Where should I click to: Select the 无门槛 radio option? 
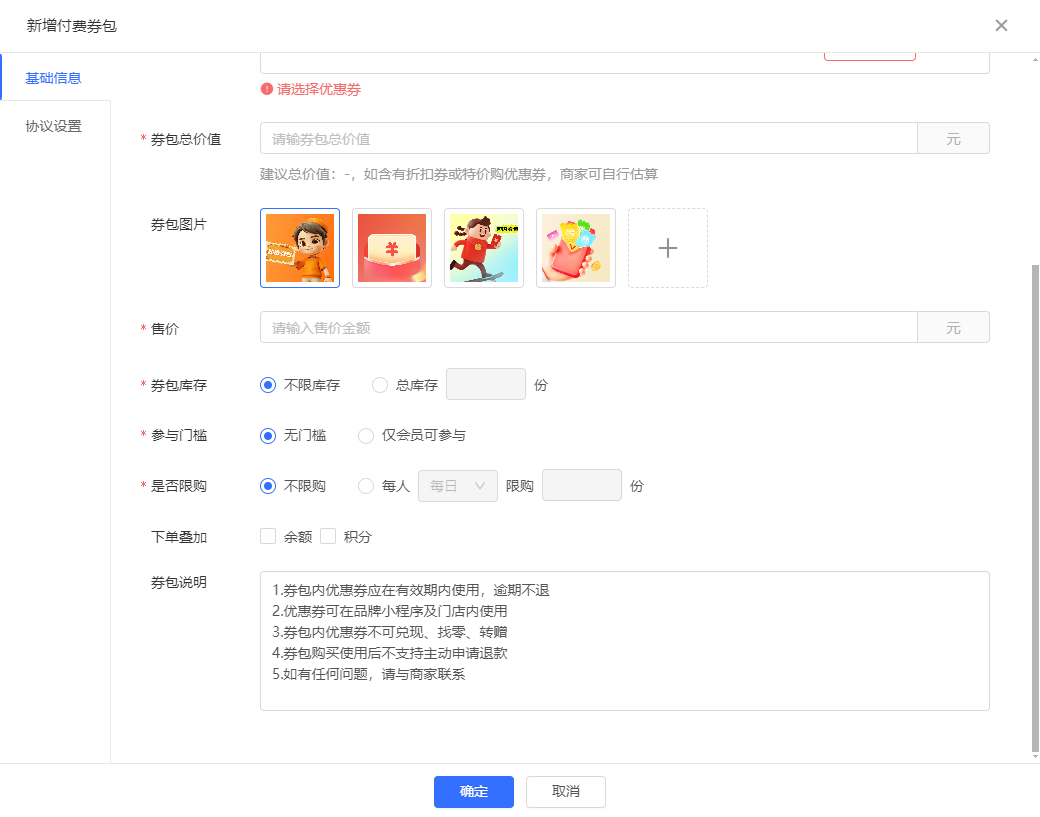coord(268,436)
